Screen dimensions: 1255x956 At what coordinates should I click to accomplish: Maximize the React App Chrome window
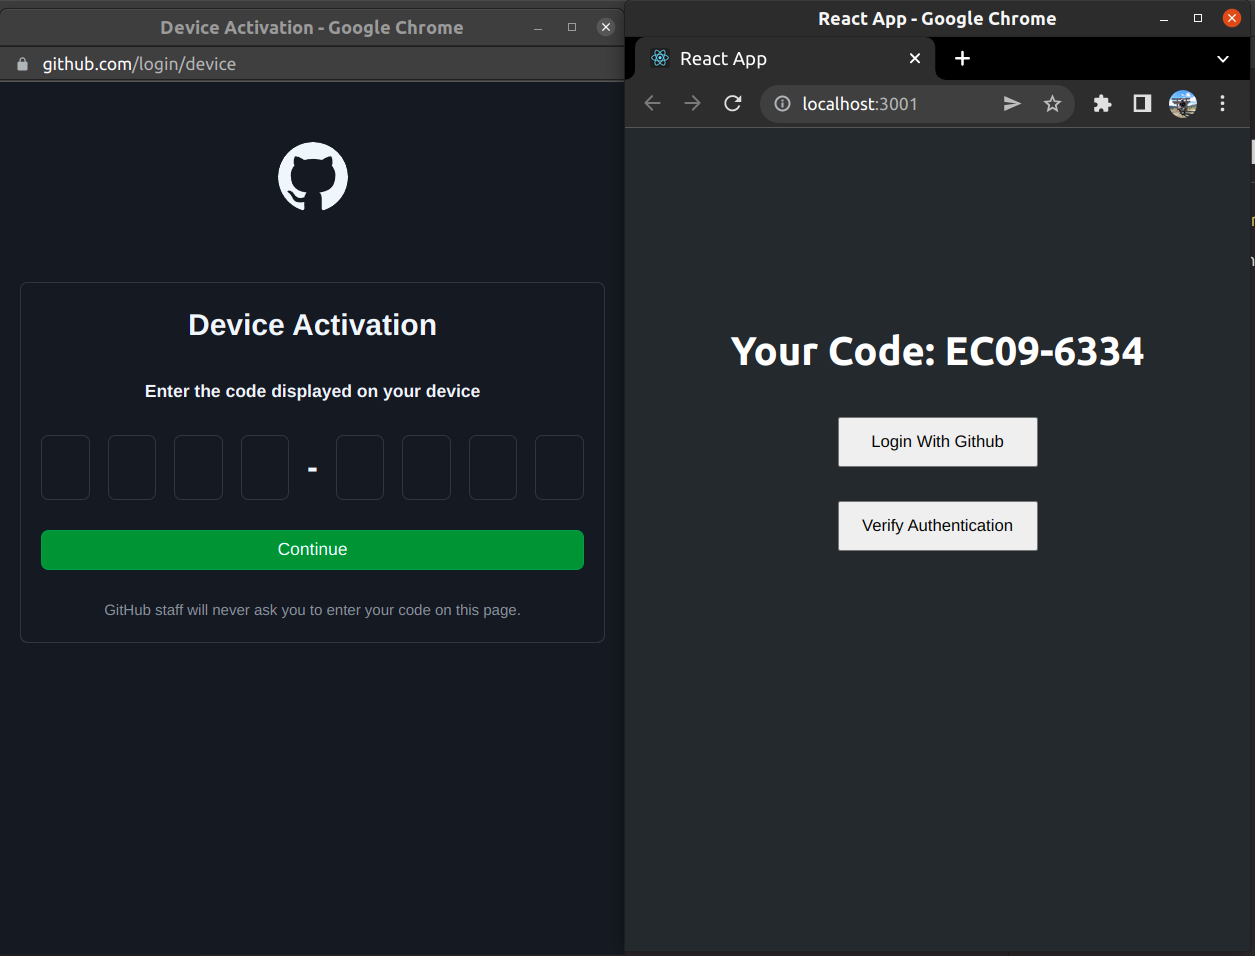(1198, 18)
